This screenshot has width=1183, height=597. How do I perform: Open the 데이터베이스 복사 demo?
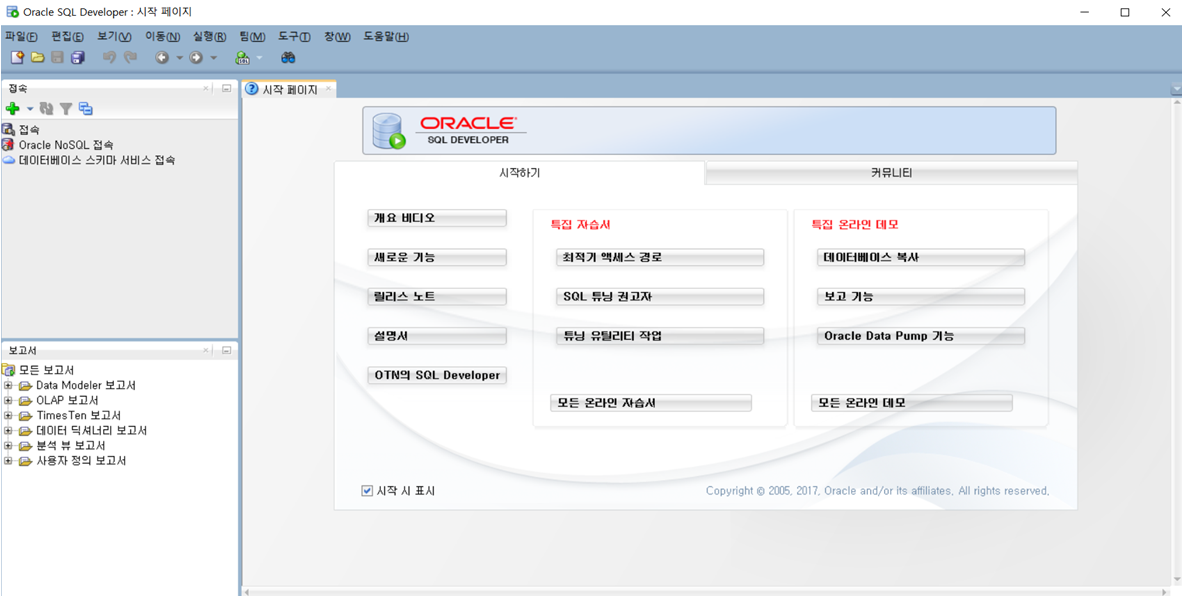[920, 257]
